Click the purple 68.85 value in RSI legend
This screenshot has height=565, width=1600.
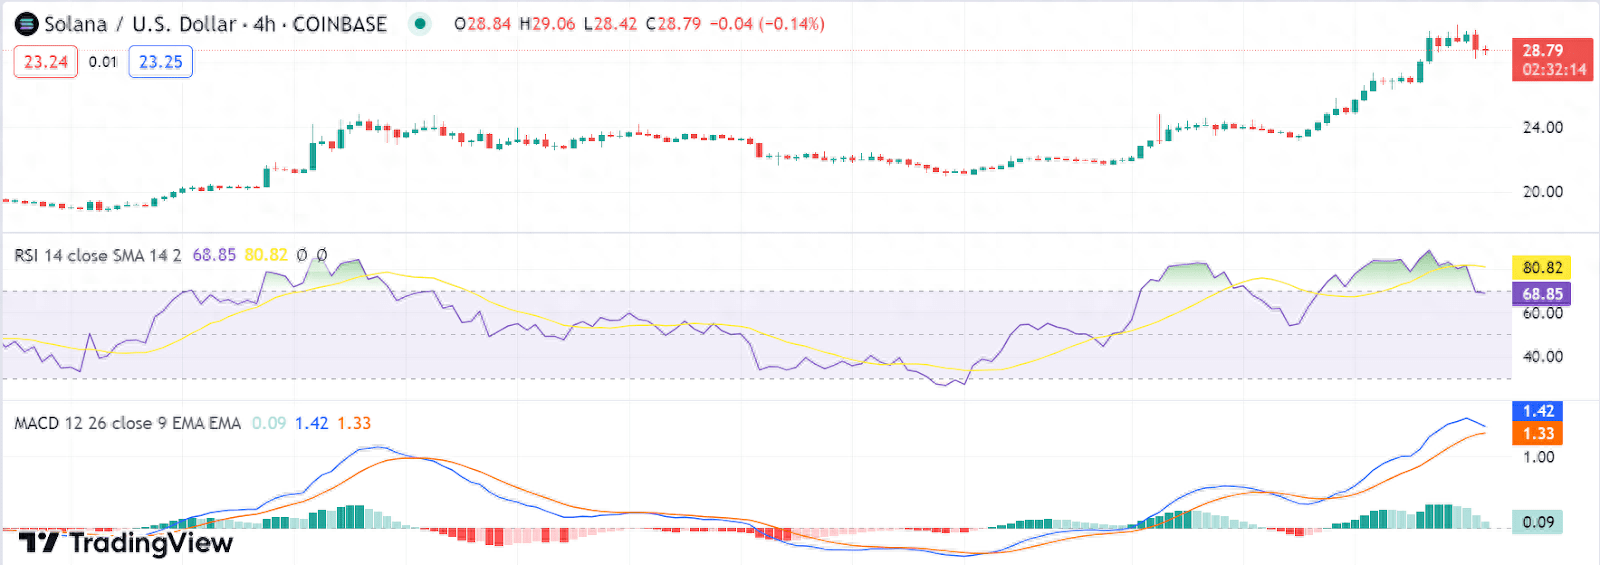click(214, 255)
